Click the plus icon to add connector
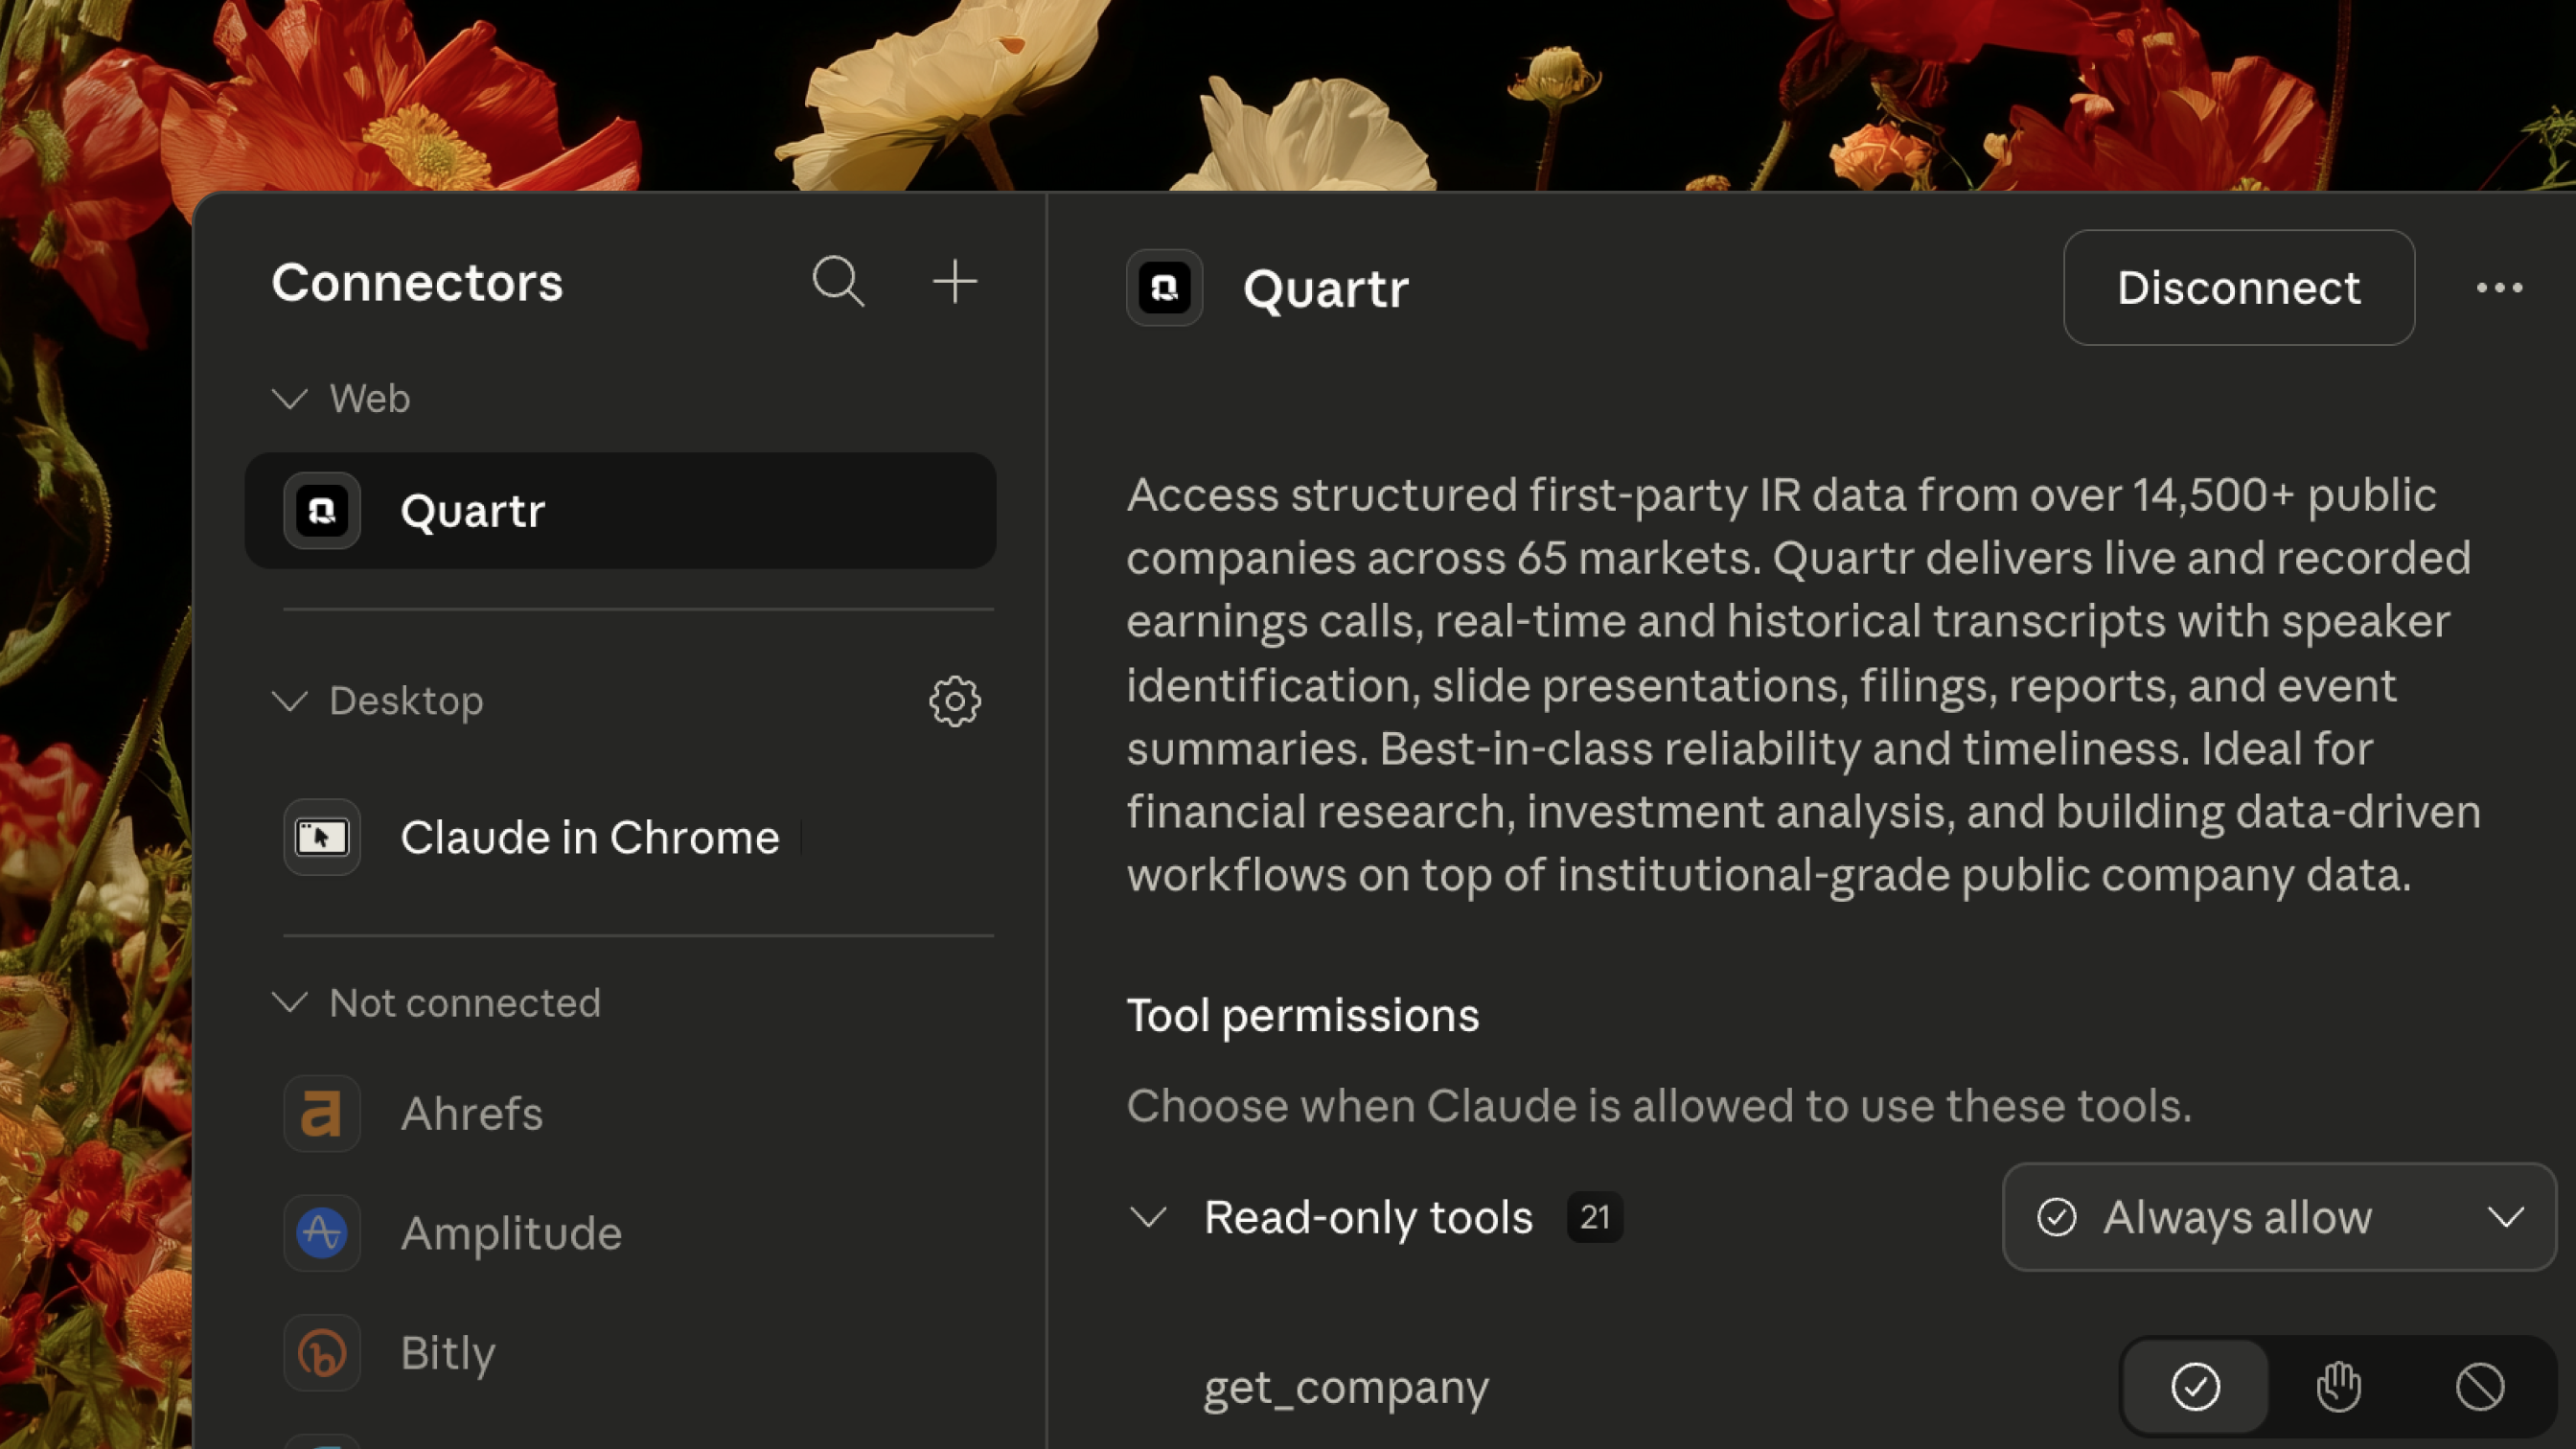 954,282
